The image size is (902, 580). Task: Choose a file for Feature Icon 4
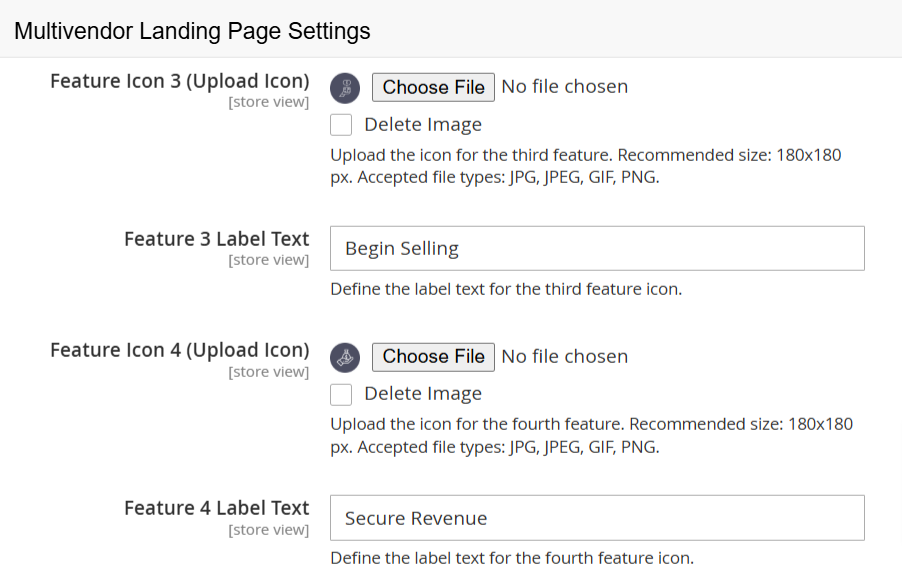(x=433, y=357)
